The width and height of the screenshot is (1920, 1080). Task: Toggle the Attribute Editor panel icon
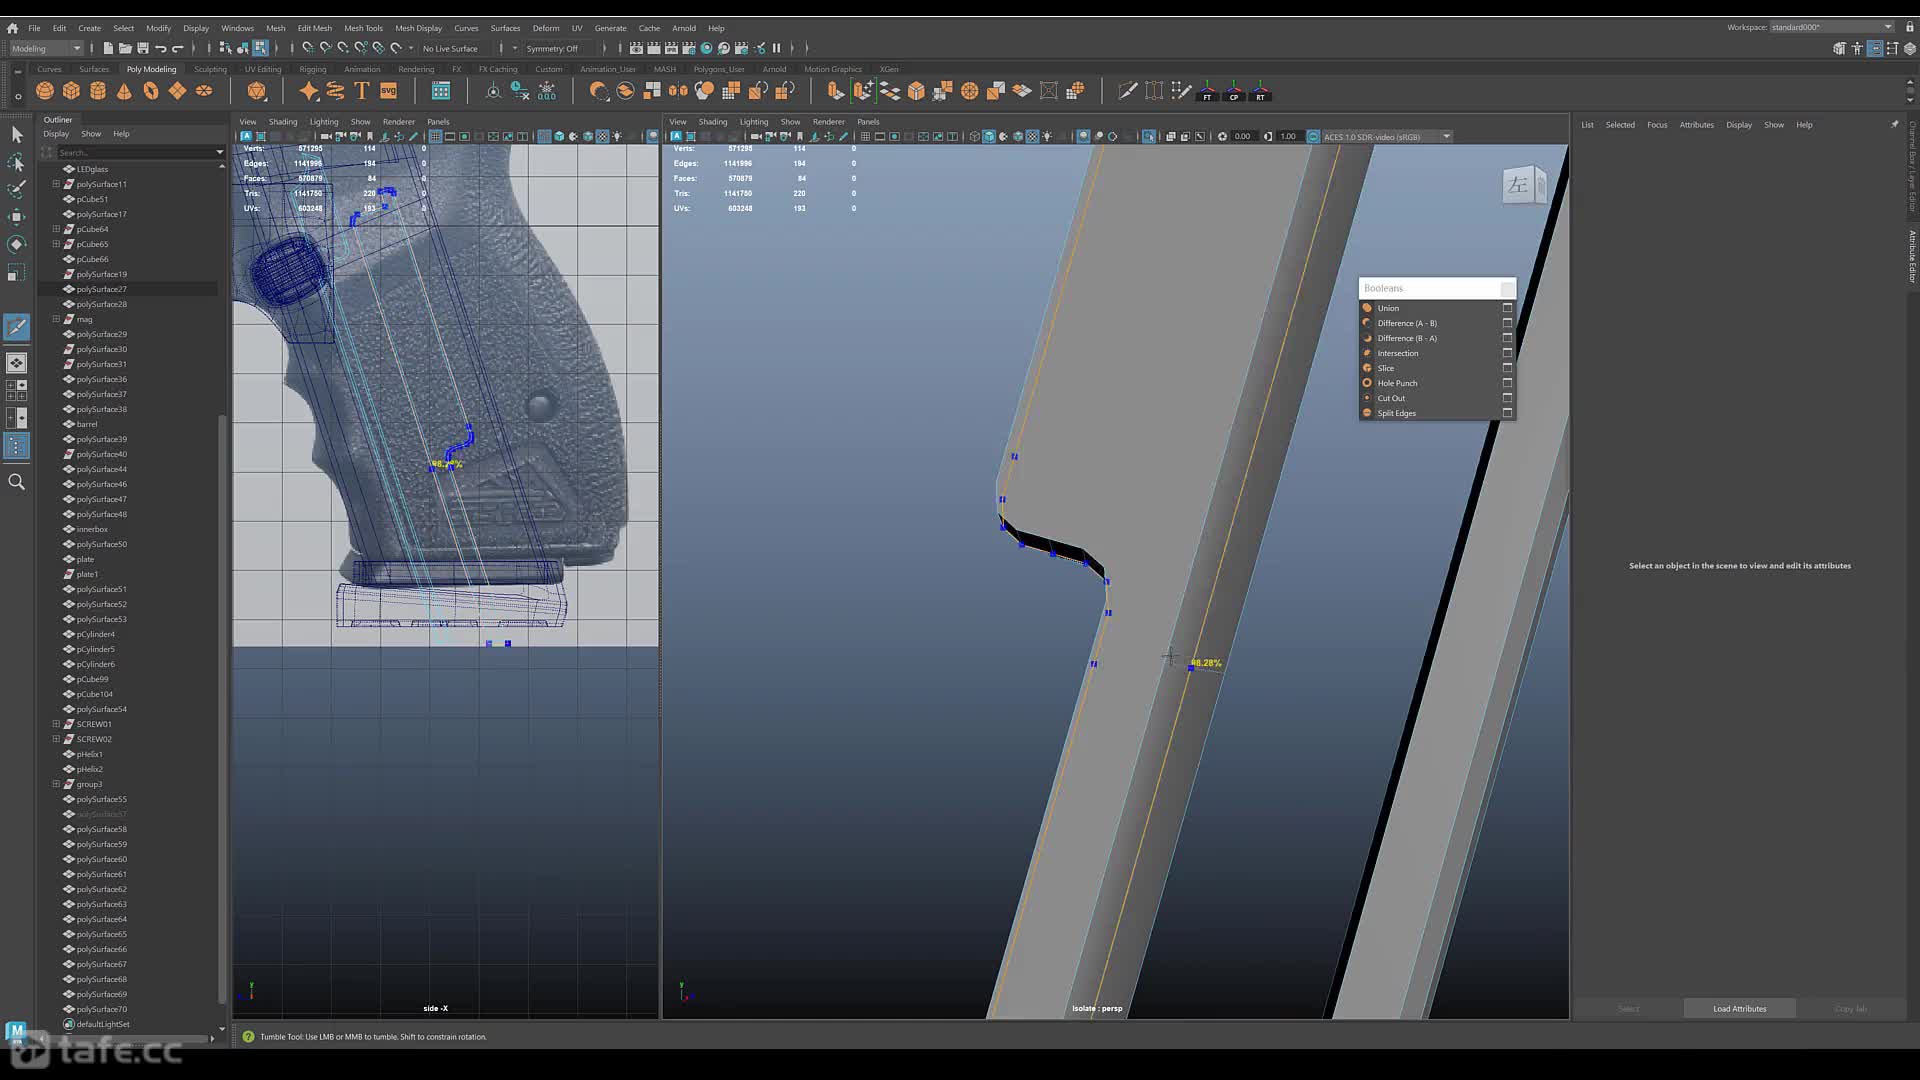(1875, 48)
